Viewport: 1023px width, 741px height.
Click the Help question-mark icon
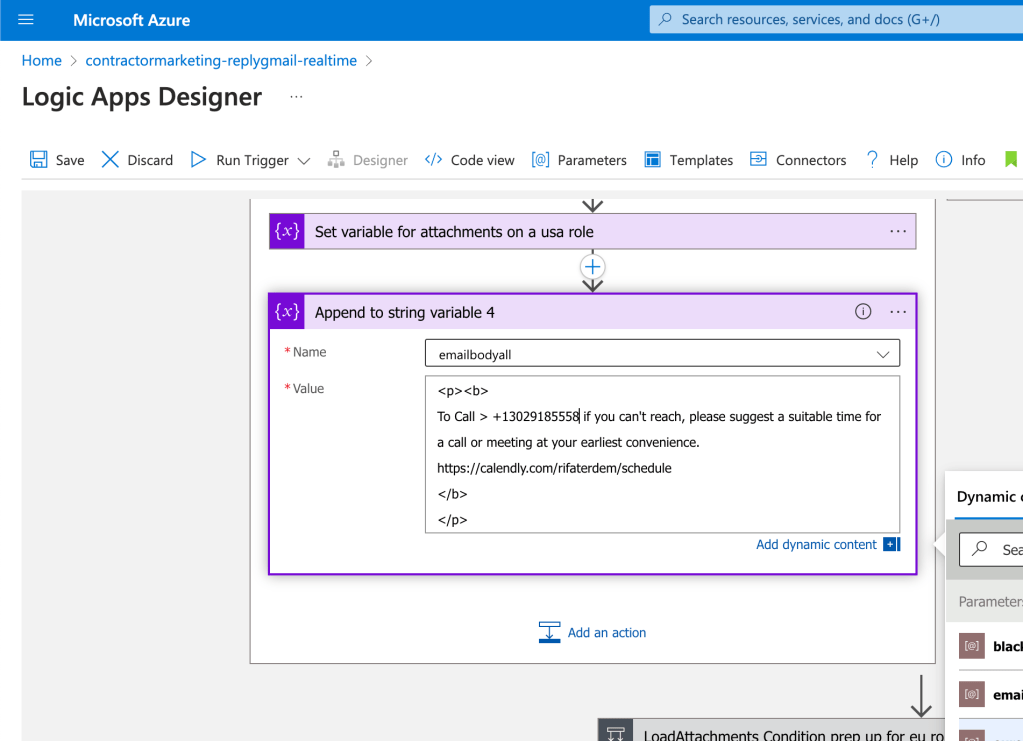tap(872, 160)
